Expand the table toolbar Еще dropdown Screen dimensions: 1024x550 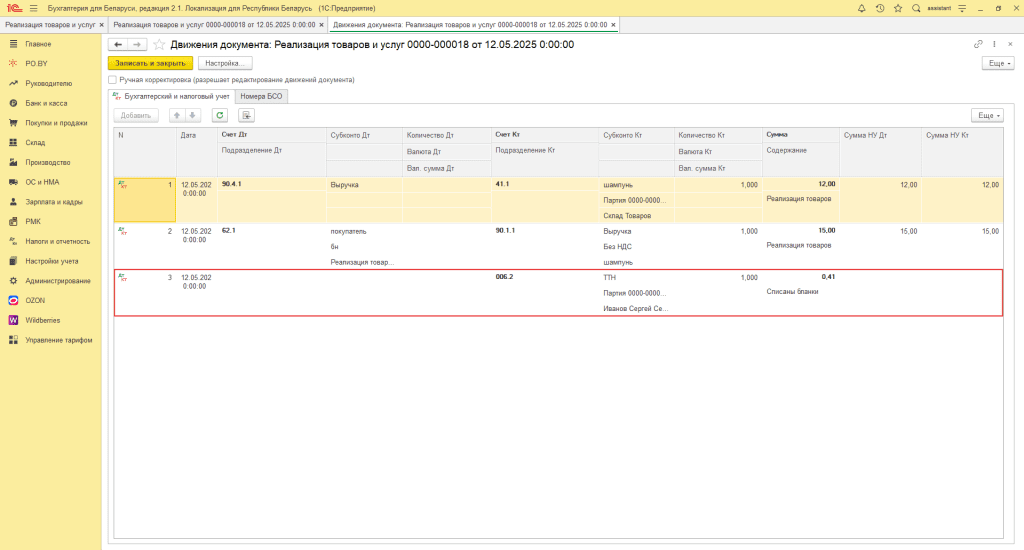pos(987,115)
